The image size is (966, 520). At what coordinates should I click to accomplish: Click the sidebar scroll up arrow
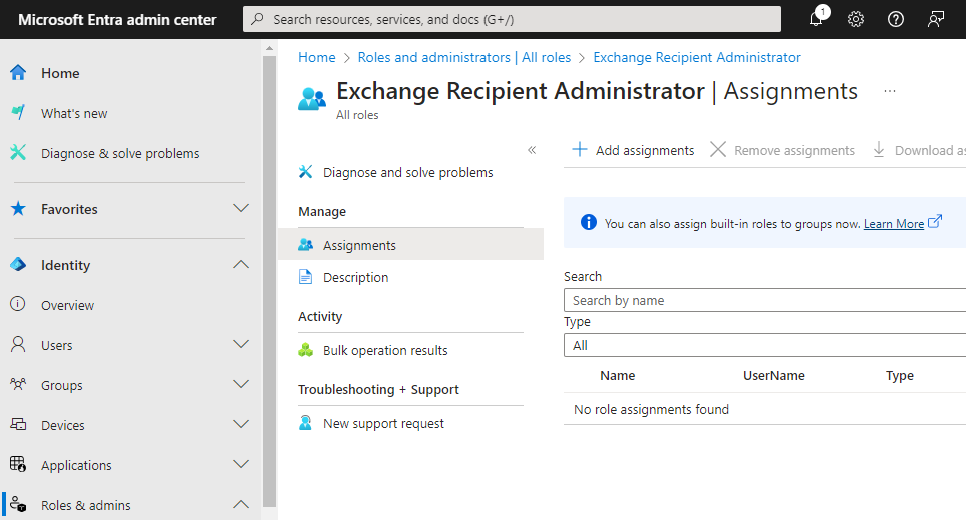coord(269,47)
